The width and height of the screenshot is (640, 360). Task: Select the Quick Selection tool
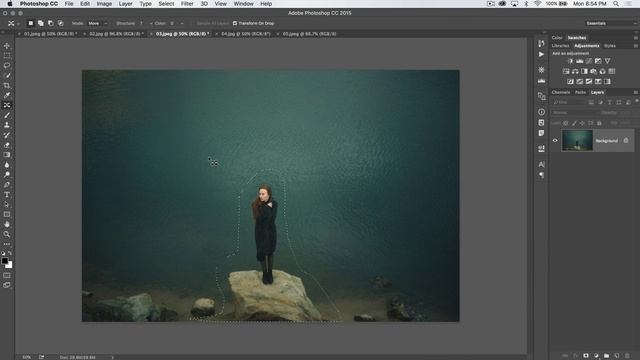pos(7,76)
